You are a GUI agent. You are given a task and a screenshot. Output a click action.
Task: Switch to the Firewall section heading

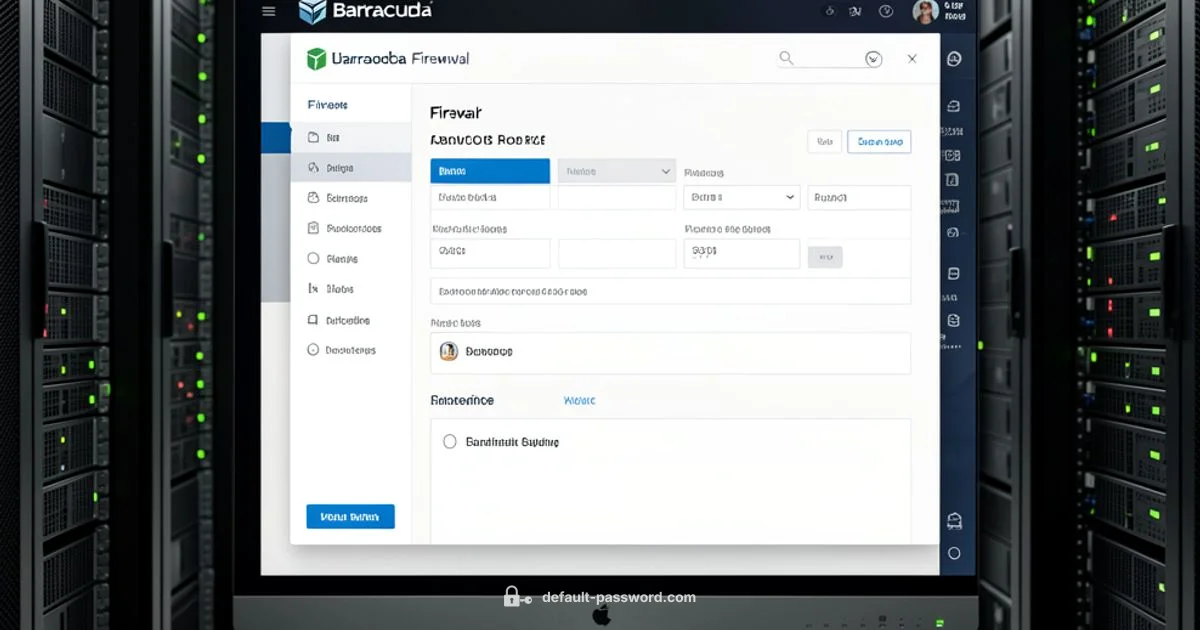[x=456, y=112]
